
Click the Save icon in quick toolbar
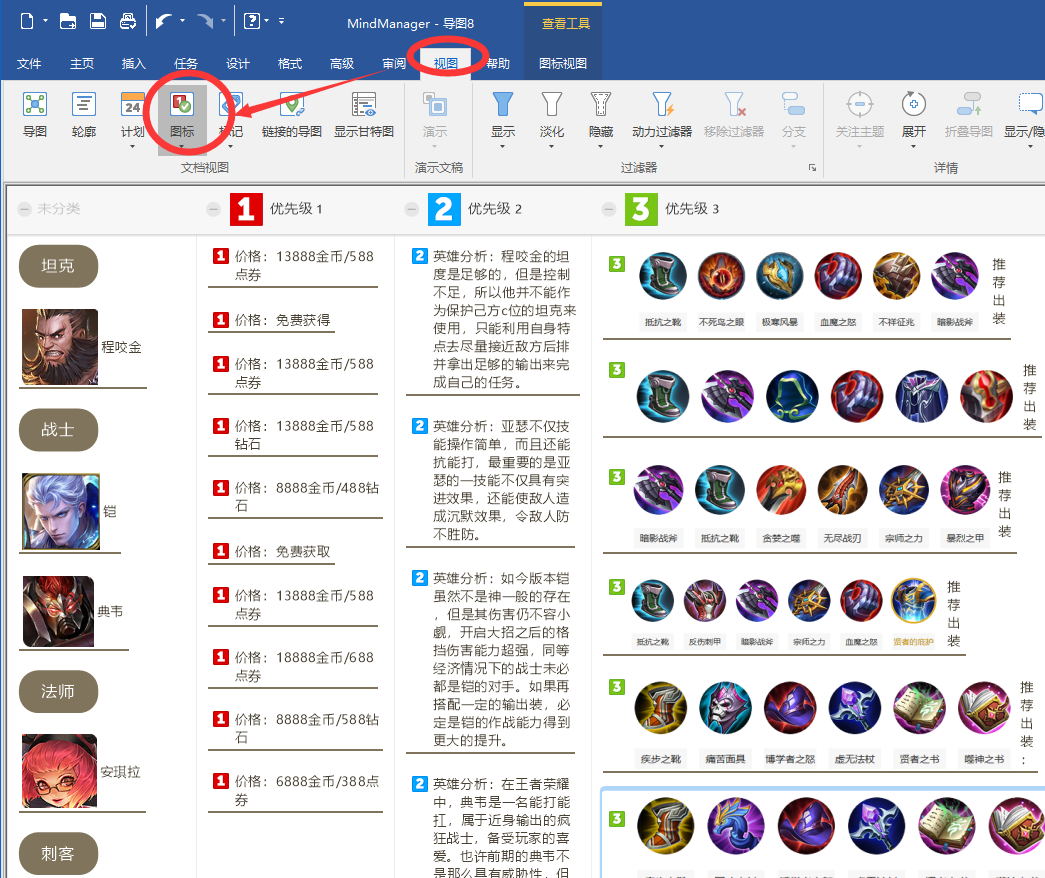coord(98,21)
